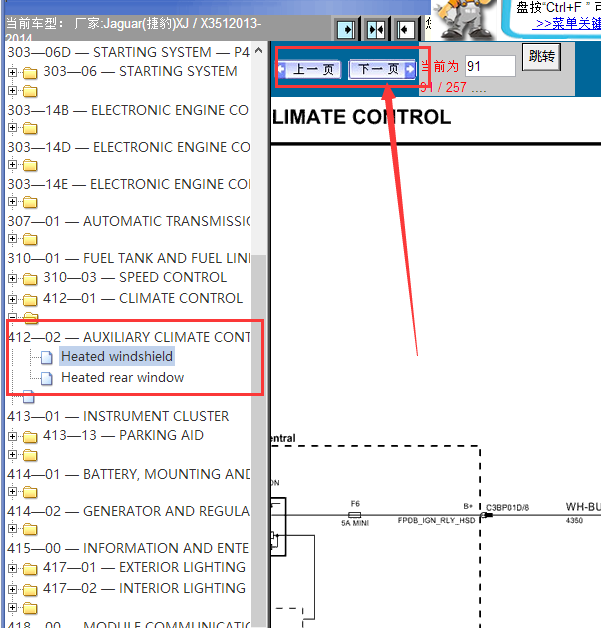Screen dimensions: 601x628
Task: Go to previous page with 上一页 button
Action: [309, 70]
